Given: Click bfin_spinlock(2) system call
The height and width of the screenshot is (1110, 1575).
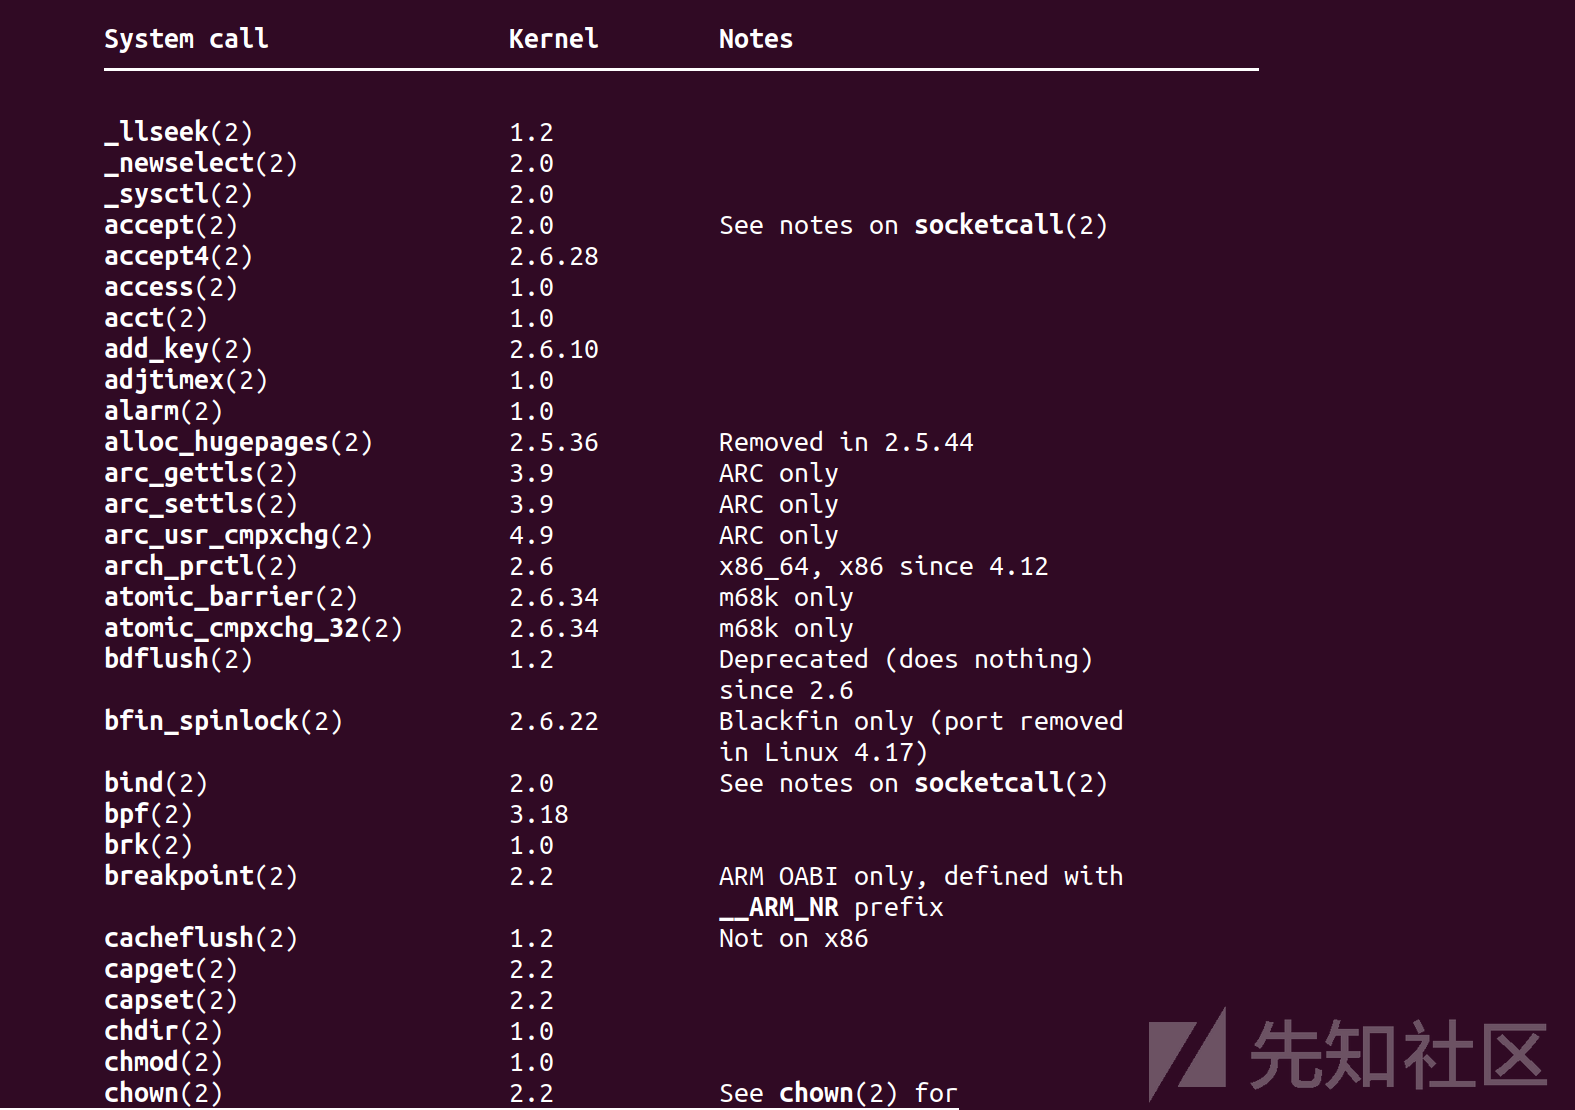Looking at the screenshot, I should (x=223, y=721).
